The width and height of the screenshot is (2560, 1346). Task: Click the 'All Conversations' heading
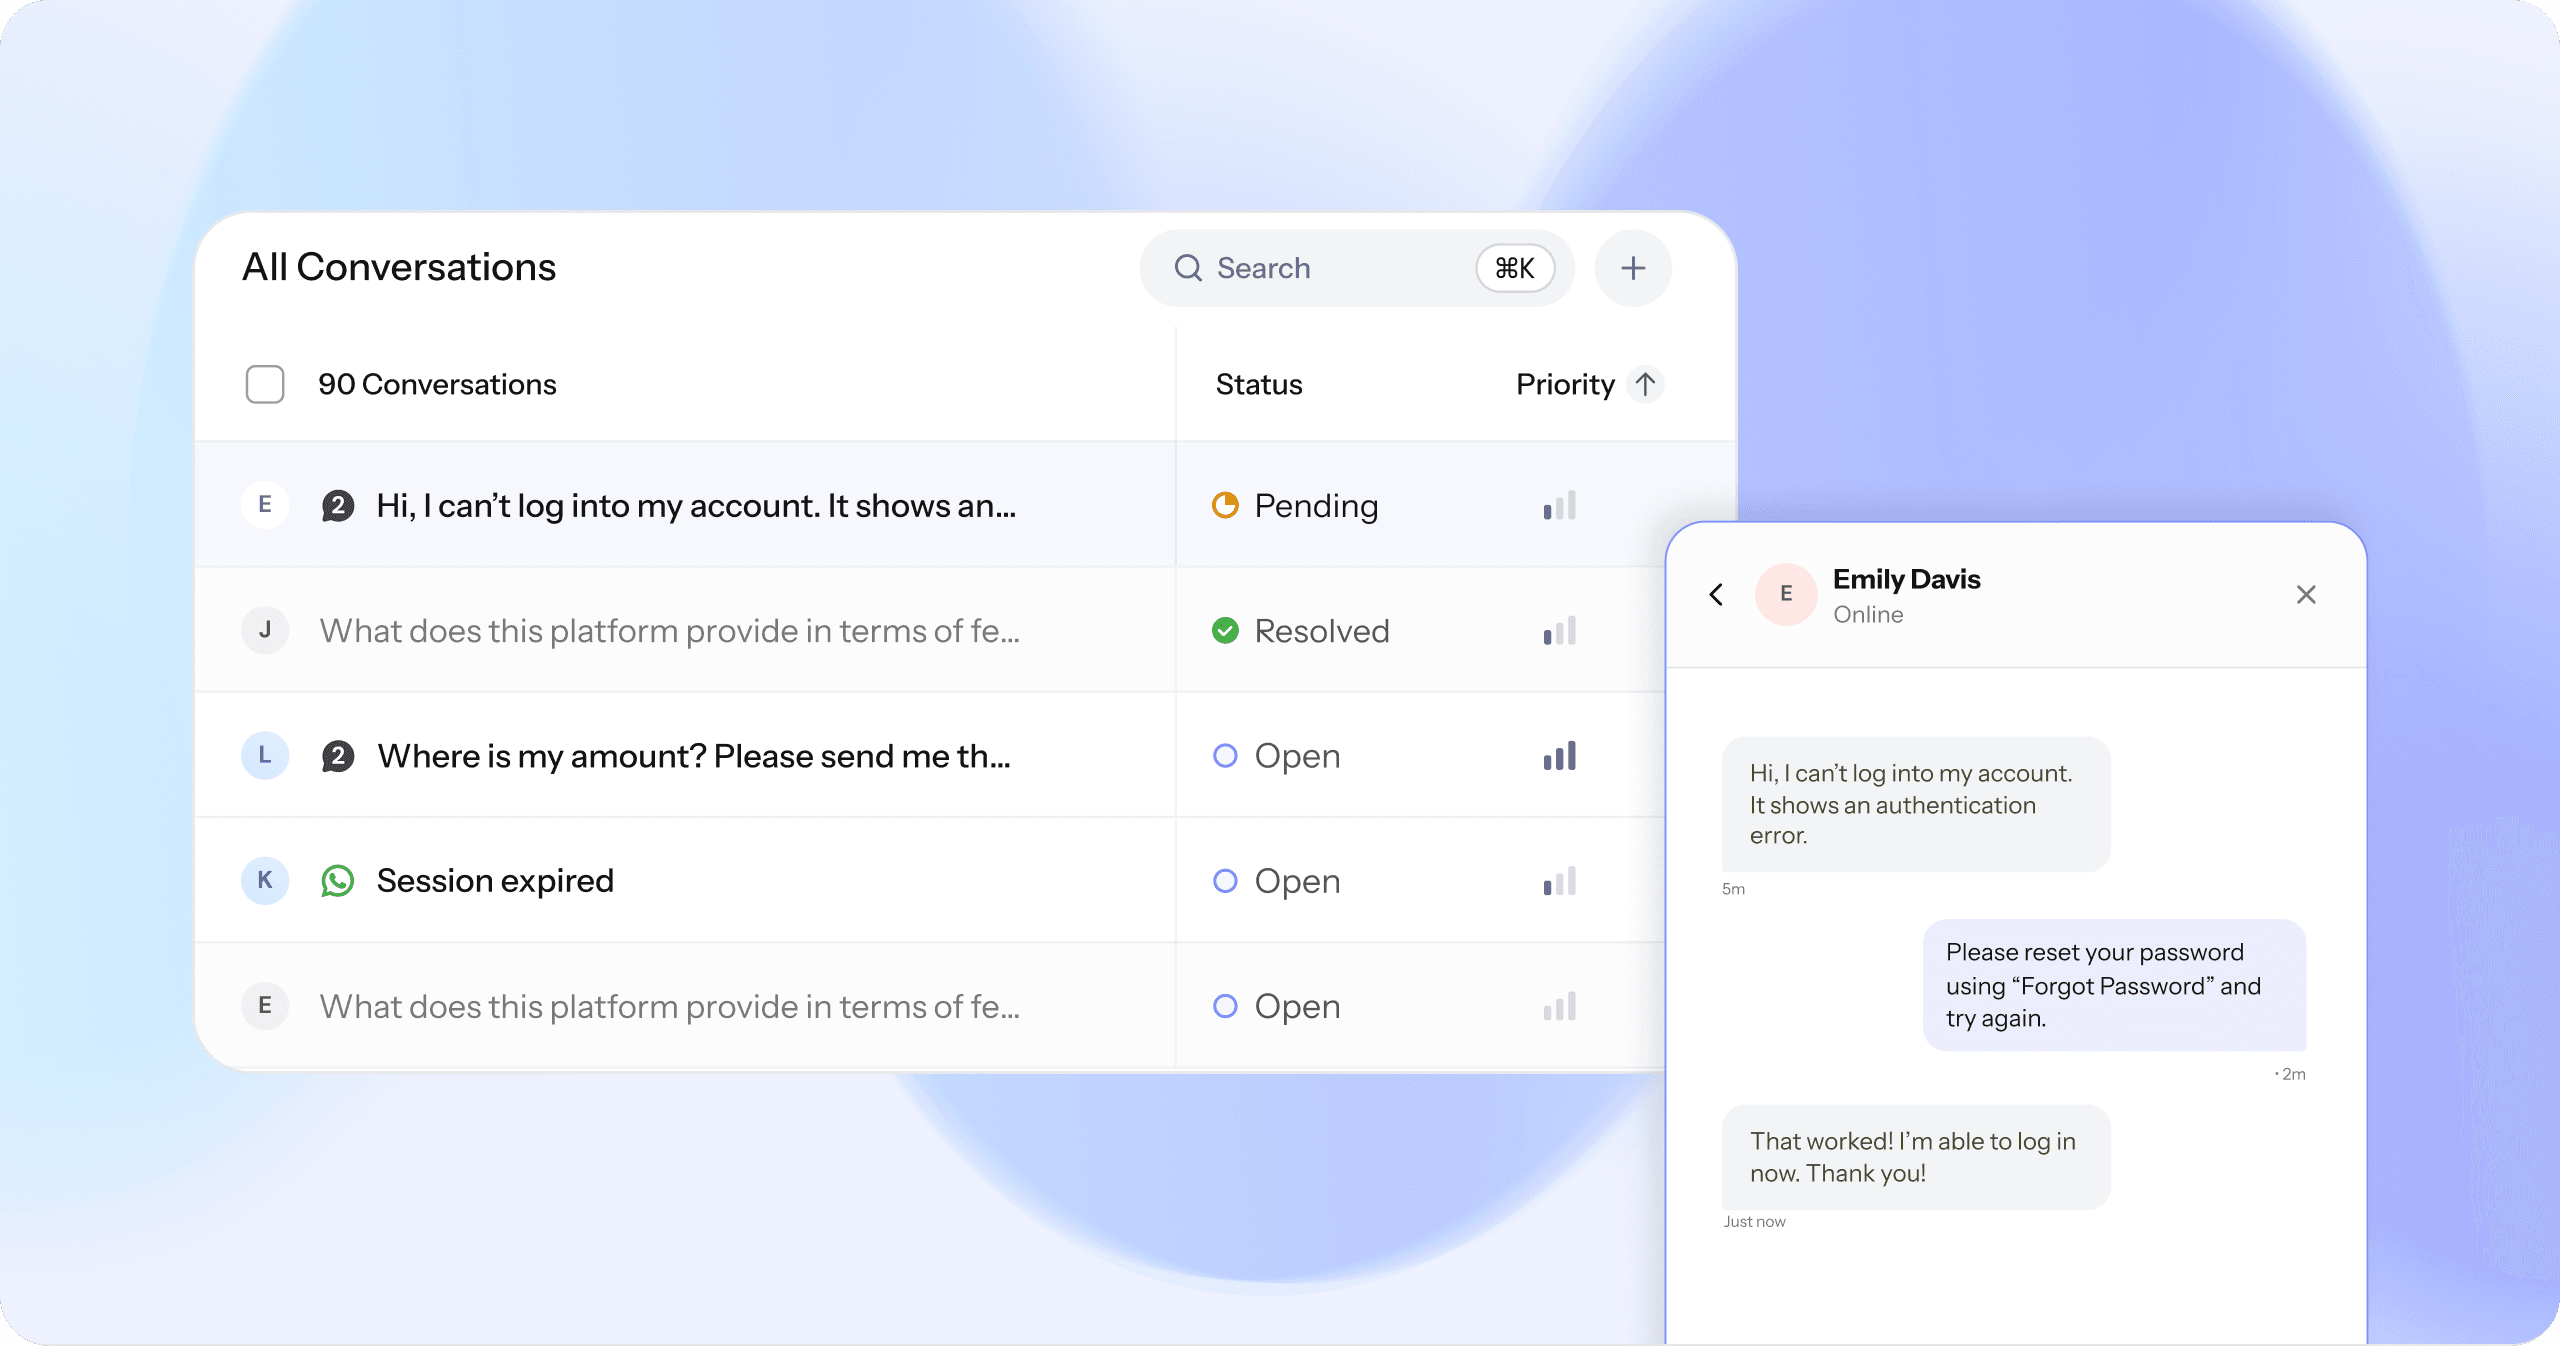click(399, 267)
